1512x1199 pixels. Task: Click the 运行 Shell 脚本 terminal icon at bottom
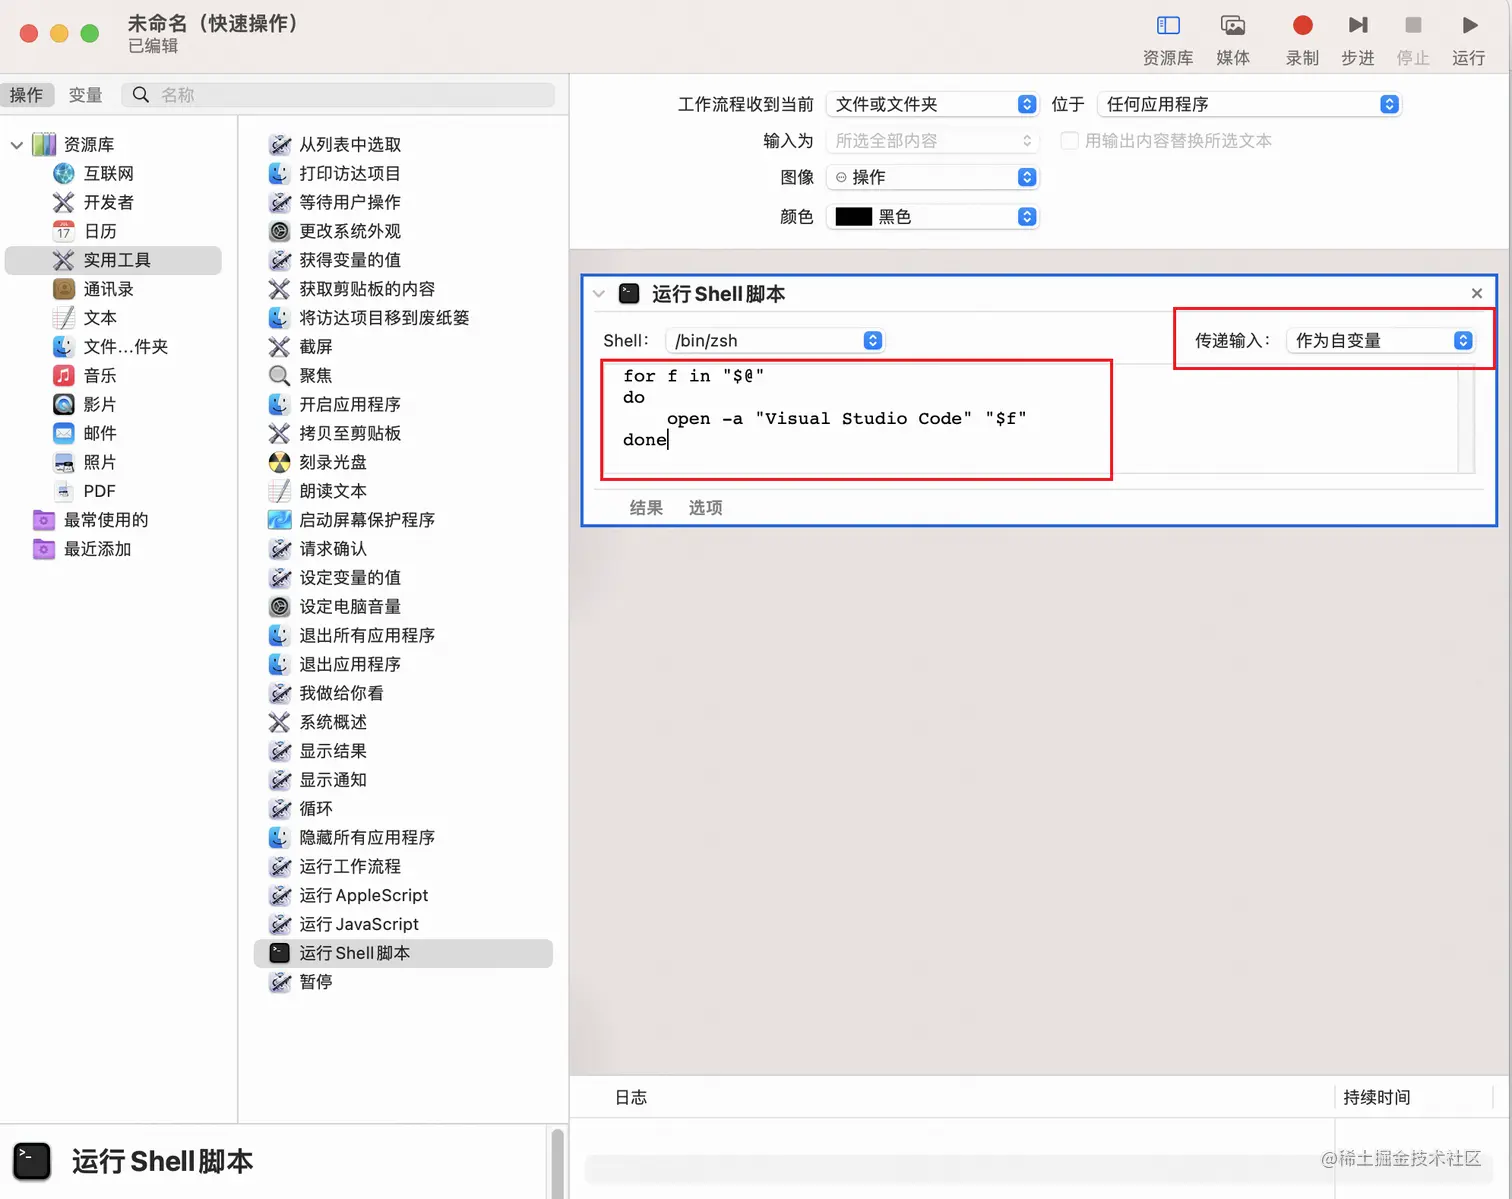point(32,1161)
